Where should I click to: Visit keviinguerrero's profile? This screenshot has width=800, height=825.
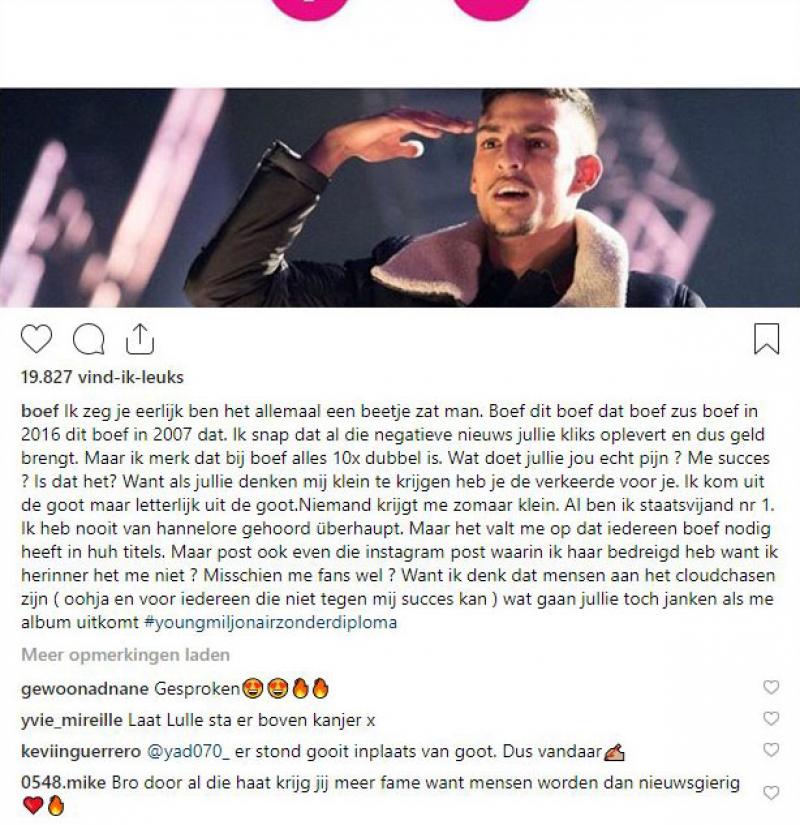(x=81, y=751)
